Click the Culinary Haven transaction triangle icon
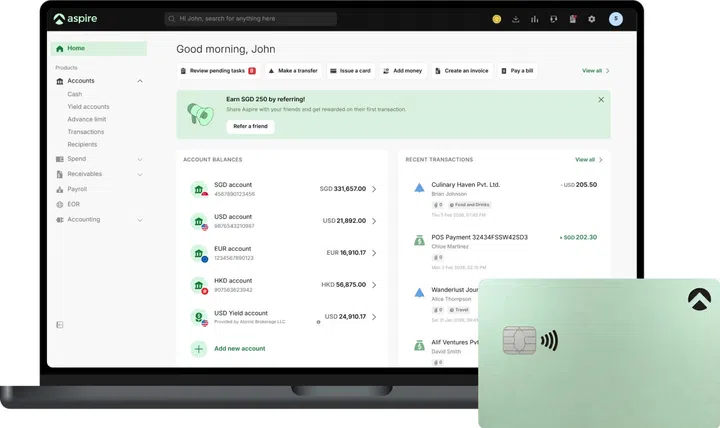Image resolution: width=720 pixels, height=428 pixels. [x=419, y=187]
